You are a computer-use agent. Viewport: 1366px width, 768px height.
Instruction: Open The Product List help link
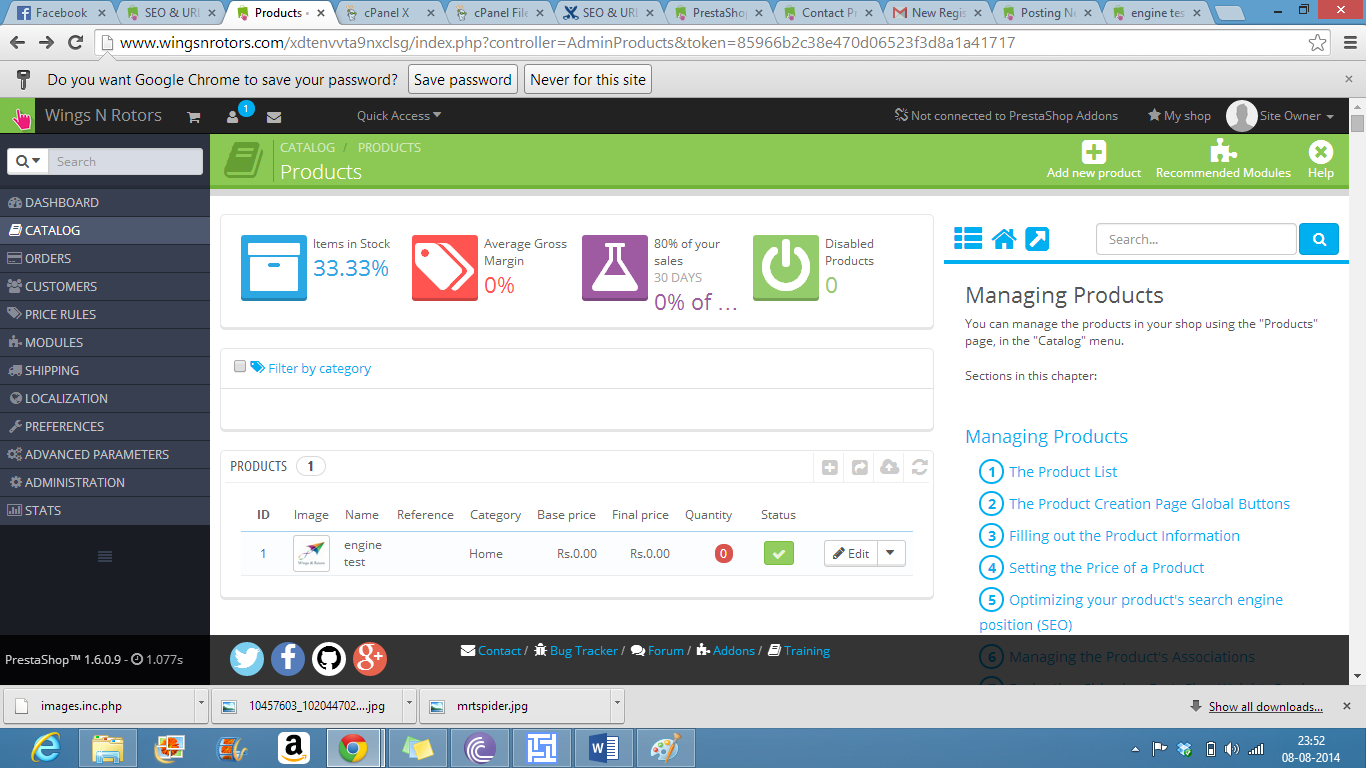click(1063, 472)
